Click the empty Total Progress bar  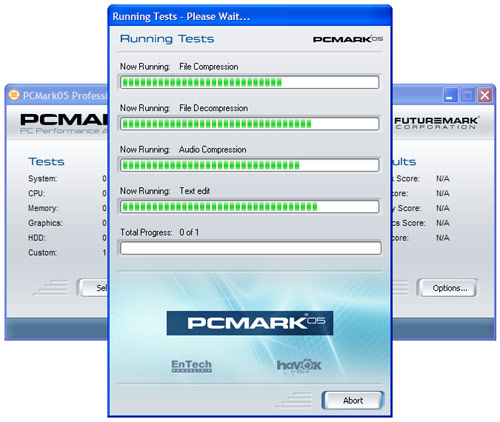tap(250, 248)
